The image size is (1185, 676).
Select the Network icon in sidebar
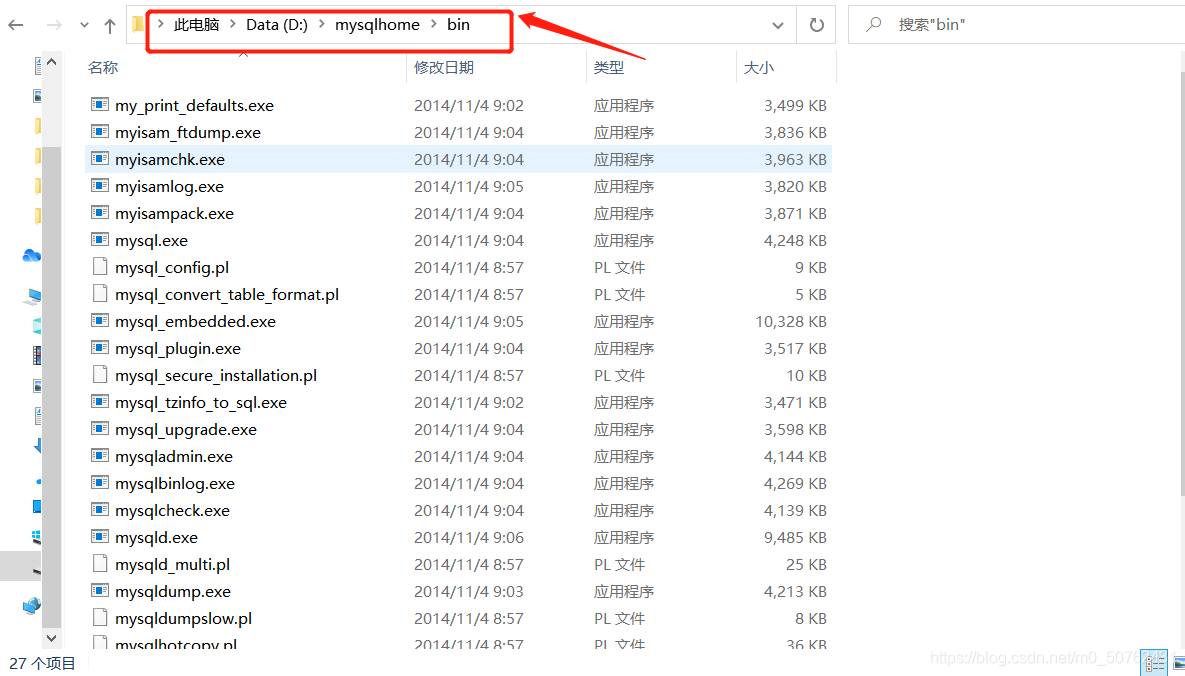tap(32, 606)
